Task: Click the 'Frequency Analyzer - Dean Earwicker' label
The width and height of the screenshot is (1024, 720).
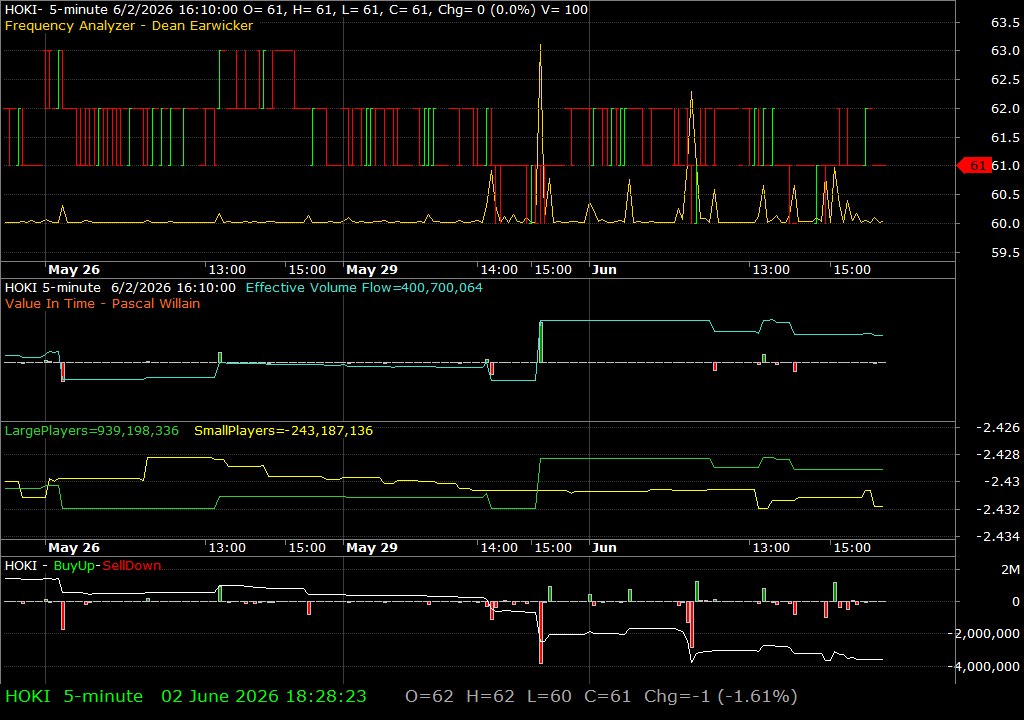Action: tap(129, 25)
